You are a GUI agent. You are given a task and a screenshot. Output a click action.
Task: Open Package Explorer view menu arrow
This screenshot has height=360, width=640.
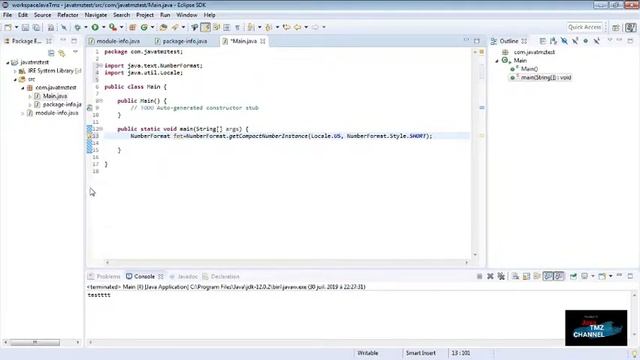point(75,52)
